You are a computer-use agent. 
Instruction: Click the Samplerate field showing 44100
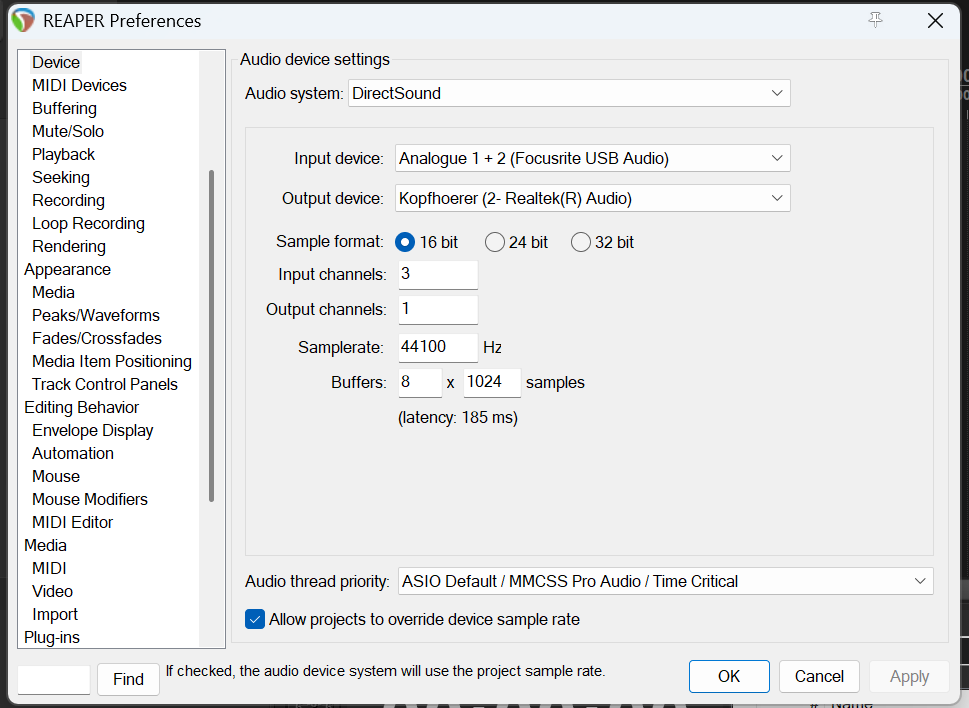point(438,347)
